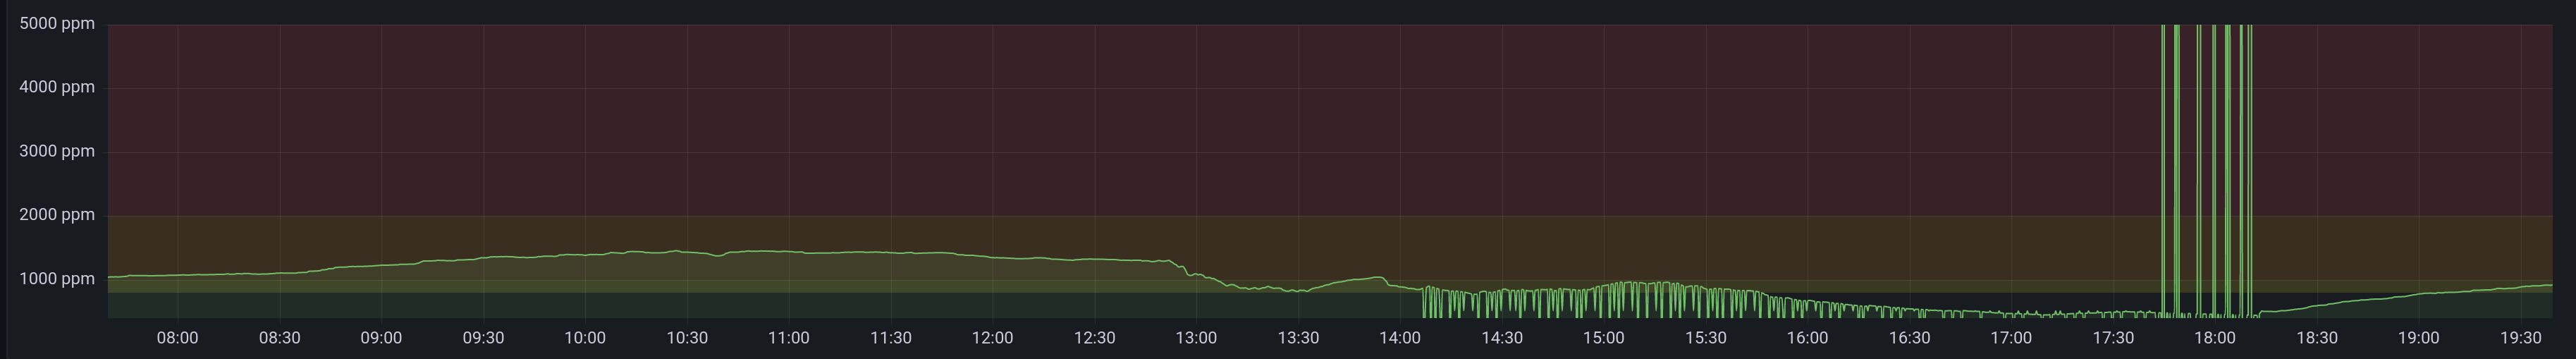Viewport: 2576px width, 359px height.
Task: Click the 10:30 time axis label
Action: 687,338
